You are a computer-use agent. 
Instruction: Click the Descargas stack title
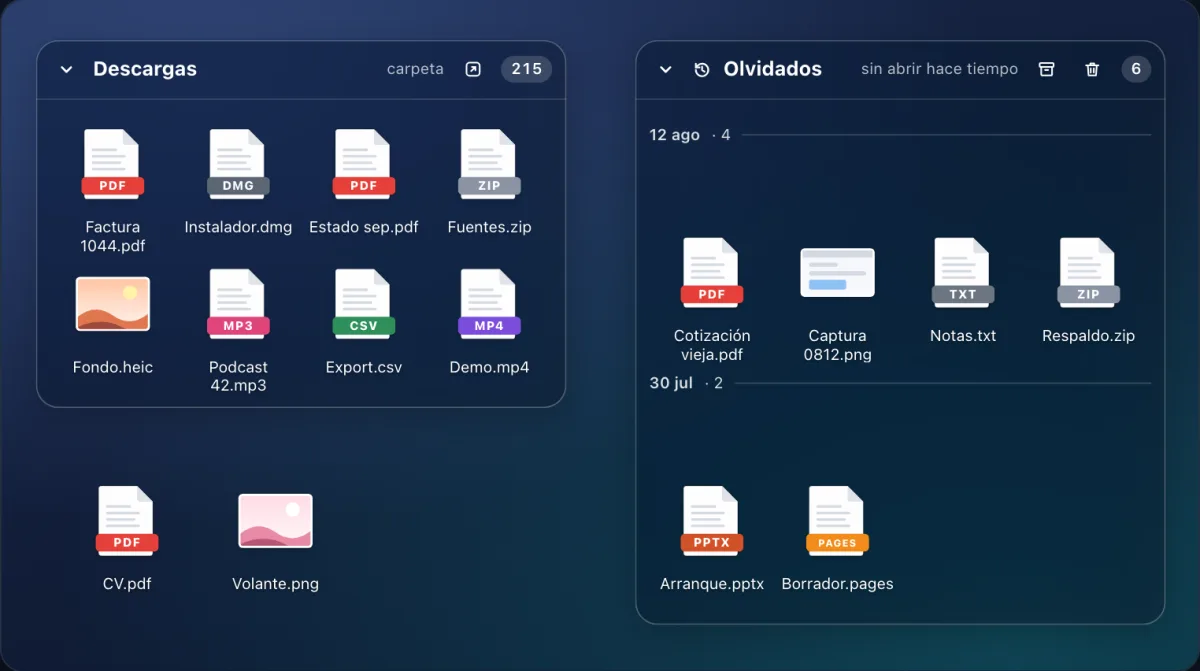145,69
